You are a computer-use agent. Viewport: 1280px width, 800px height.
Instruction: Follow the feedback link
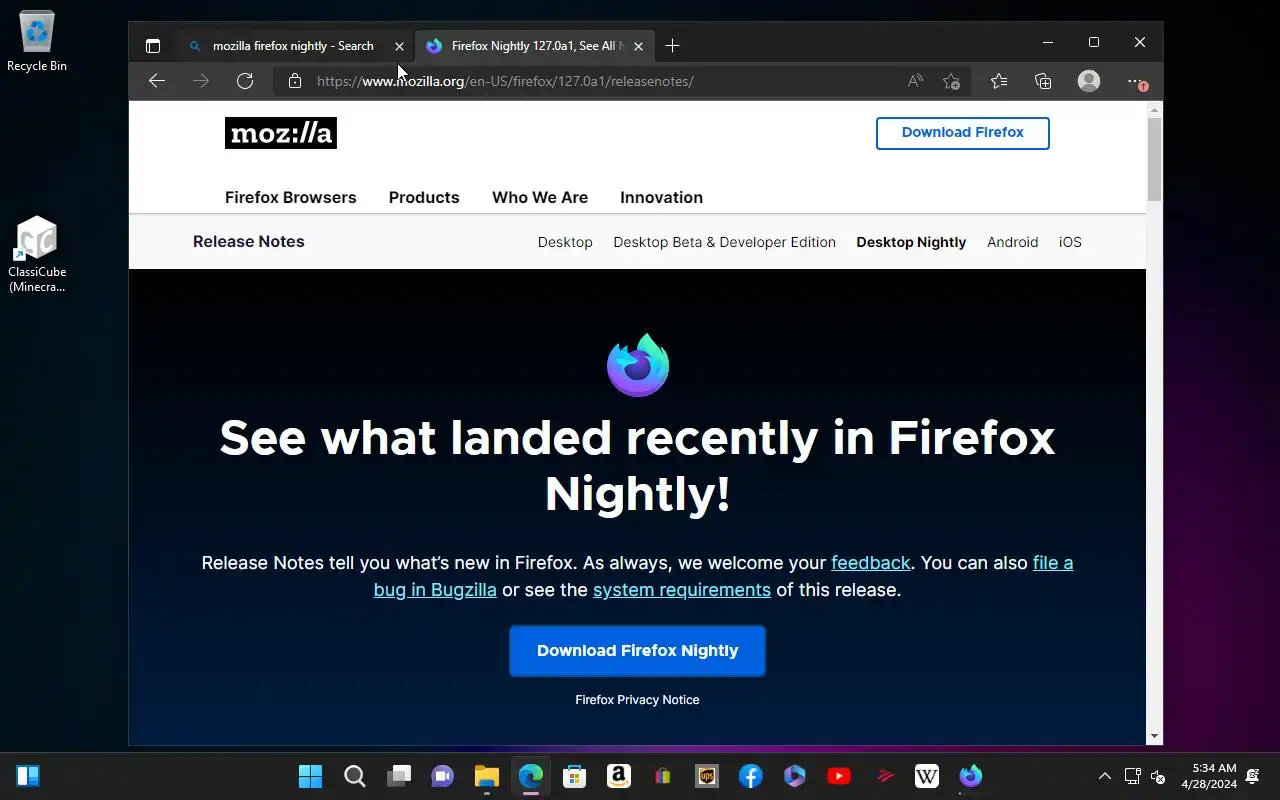point(870,563)
